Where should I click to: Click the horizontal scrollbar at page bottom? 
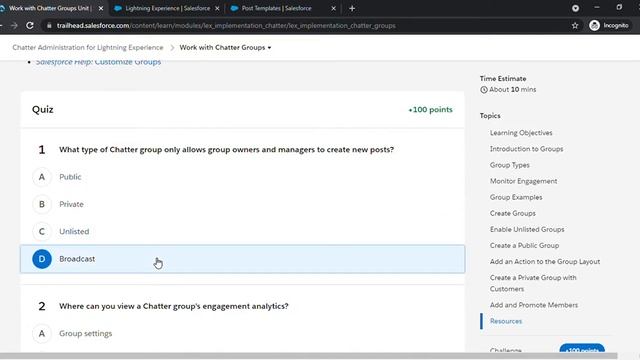pyautogui.click(x=309, y=356)
